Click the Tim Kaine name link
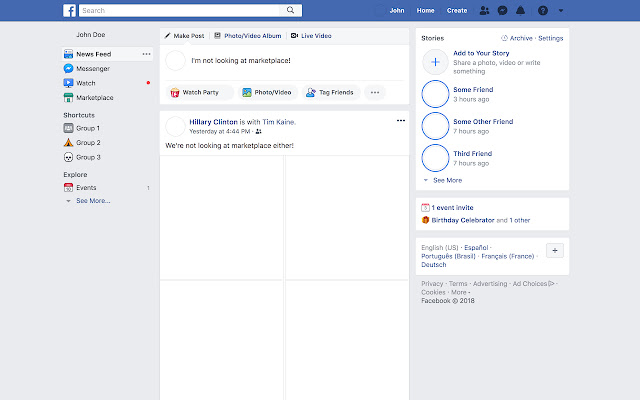 coord(279,122)
